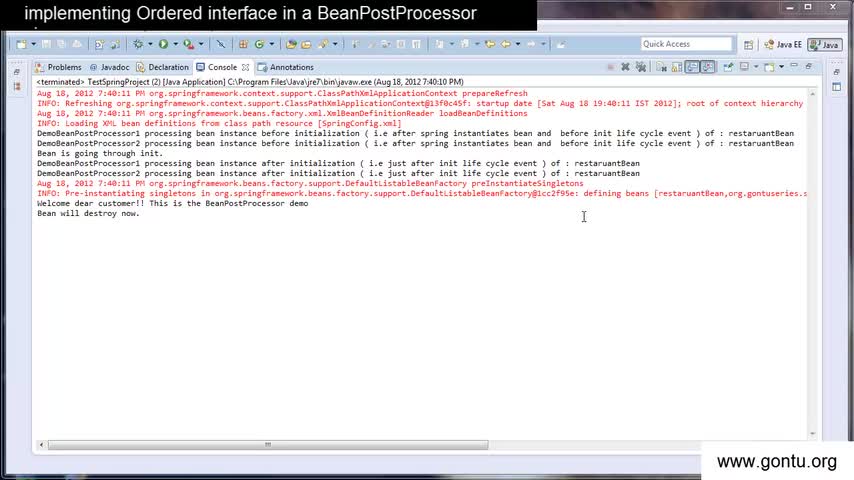Click the New Java Package icon

click(x=243, y=44)
